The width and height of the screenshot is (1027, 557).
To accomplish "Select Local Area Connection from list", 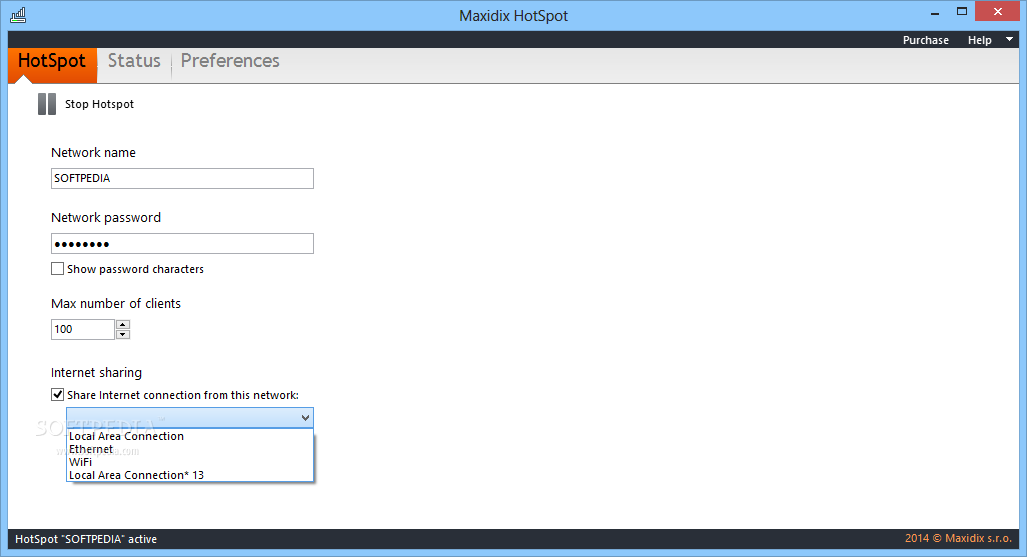I will [190, 436].
